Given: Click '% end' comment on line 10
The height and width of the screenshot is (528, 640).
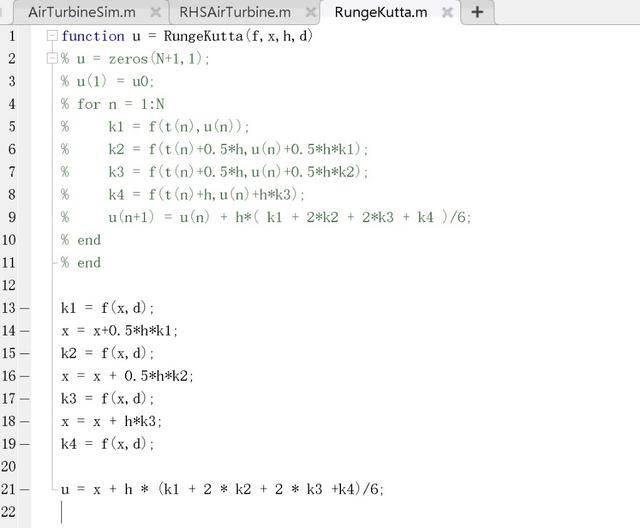Looking at the screenshot, I should (81, 240).
